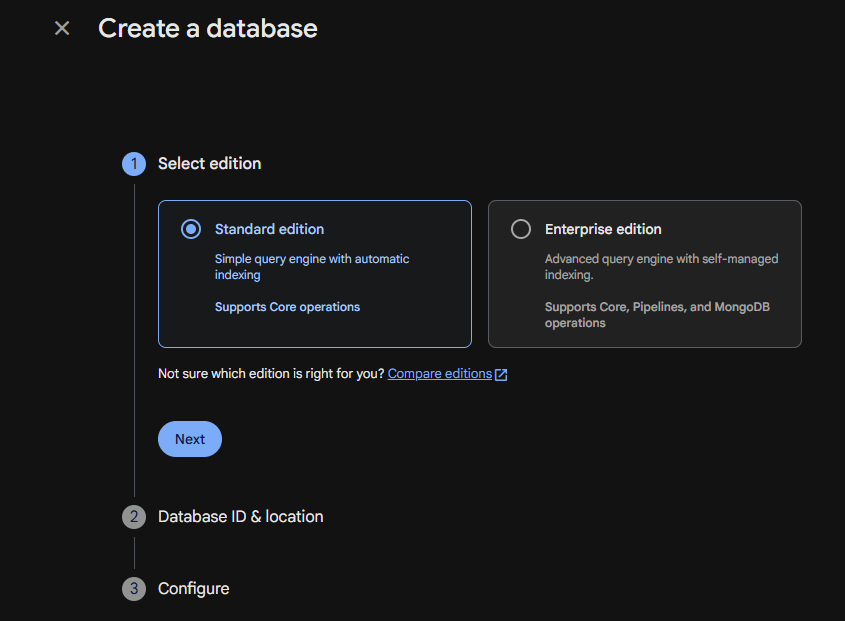
Task: Expand the Configure step
Action: [193, 589]
